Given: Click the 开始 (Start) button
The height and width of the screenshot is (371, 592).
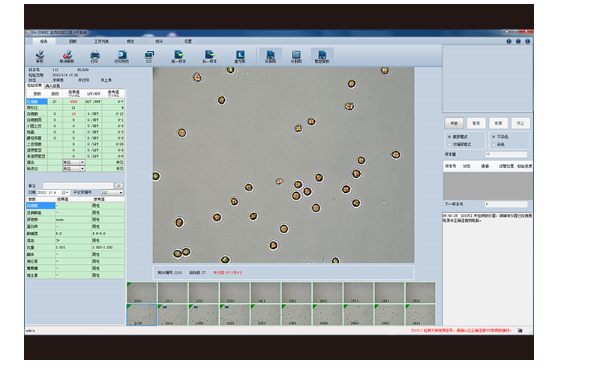Looking at the screenshot, I should coord(454,123).
